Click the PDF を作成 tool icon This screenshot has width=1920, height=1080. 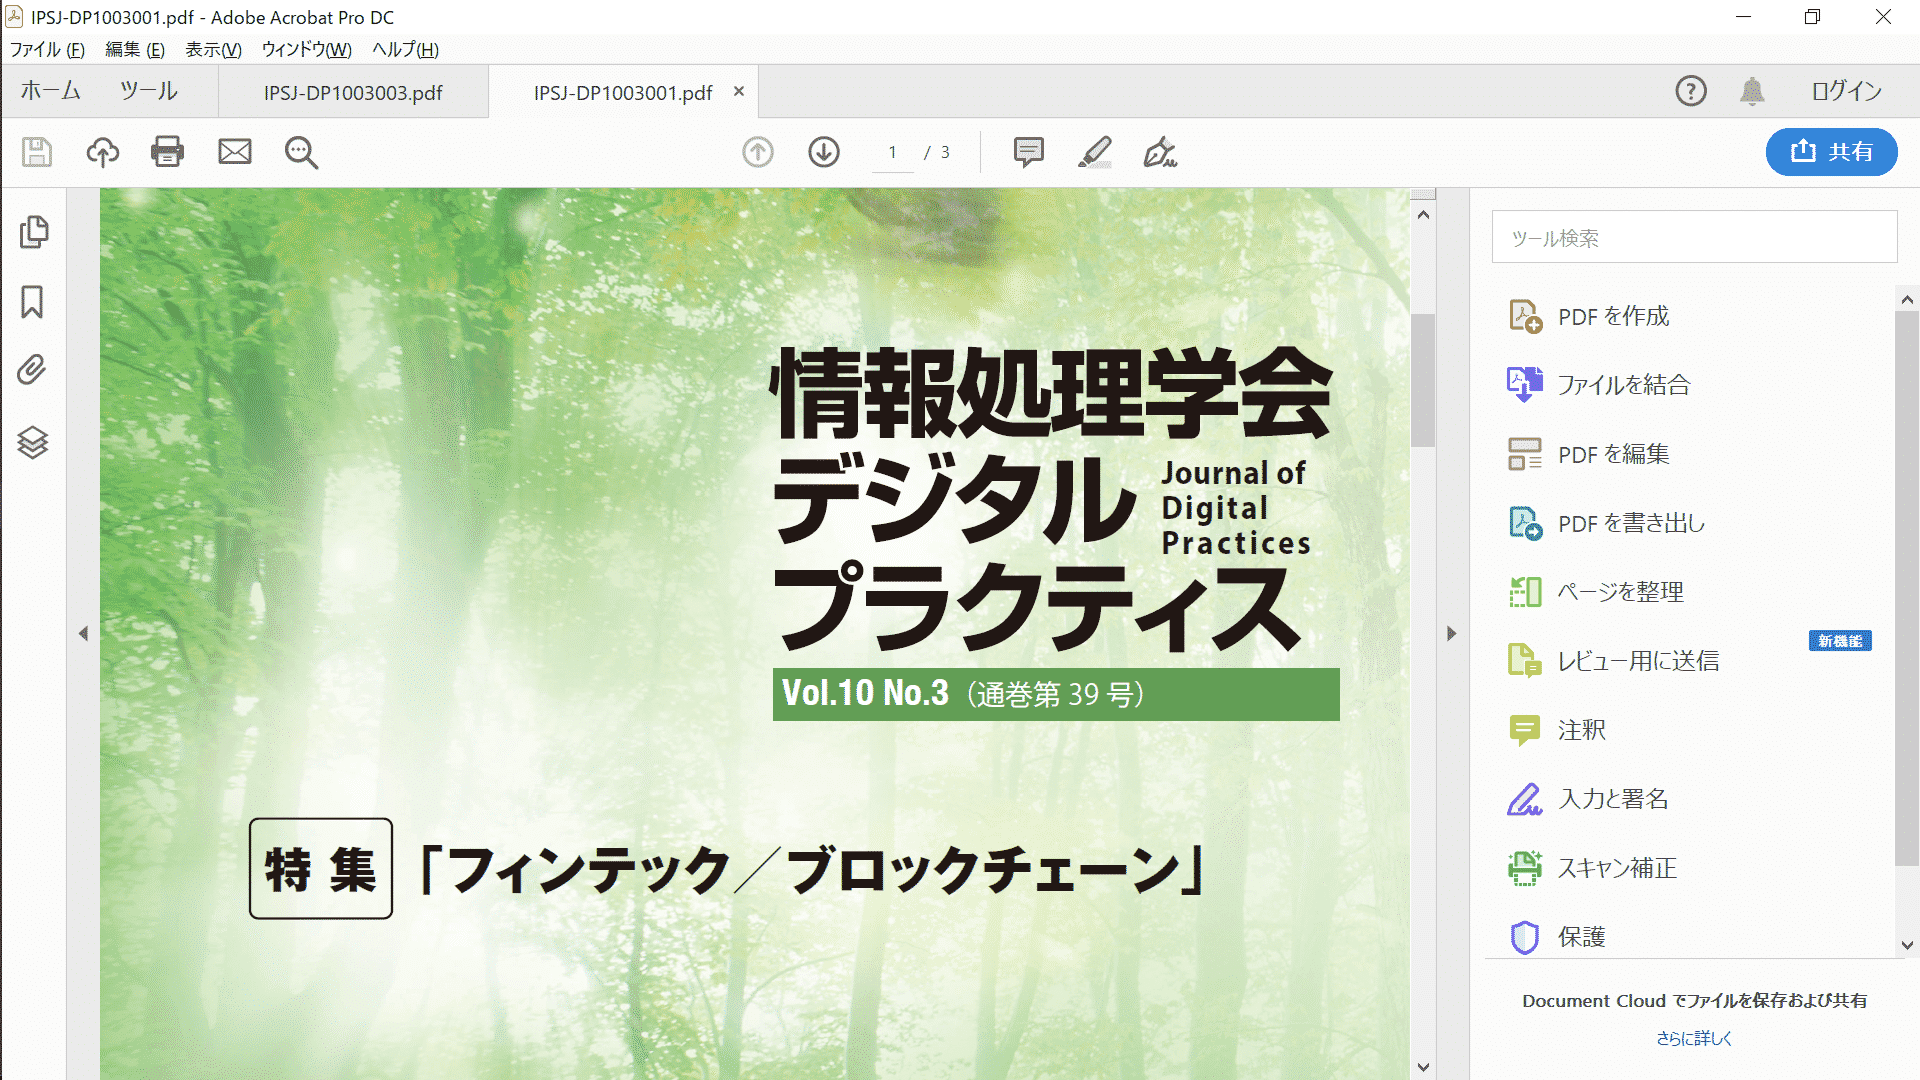coord(1525,316)
